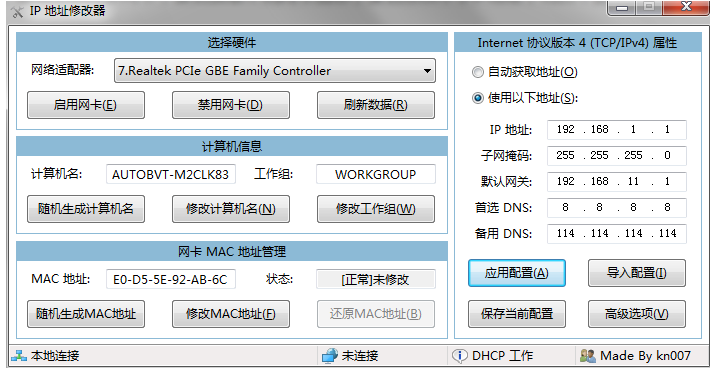
Task: Click the 首选 DNS input field
Action: click(x=617, y=208)
